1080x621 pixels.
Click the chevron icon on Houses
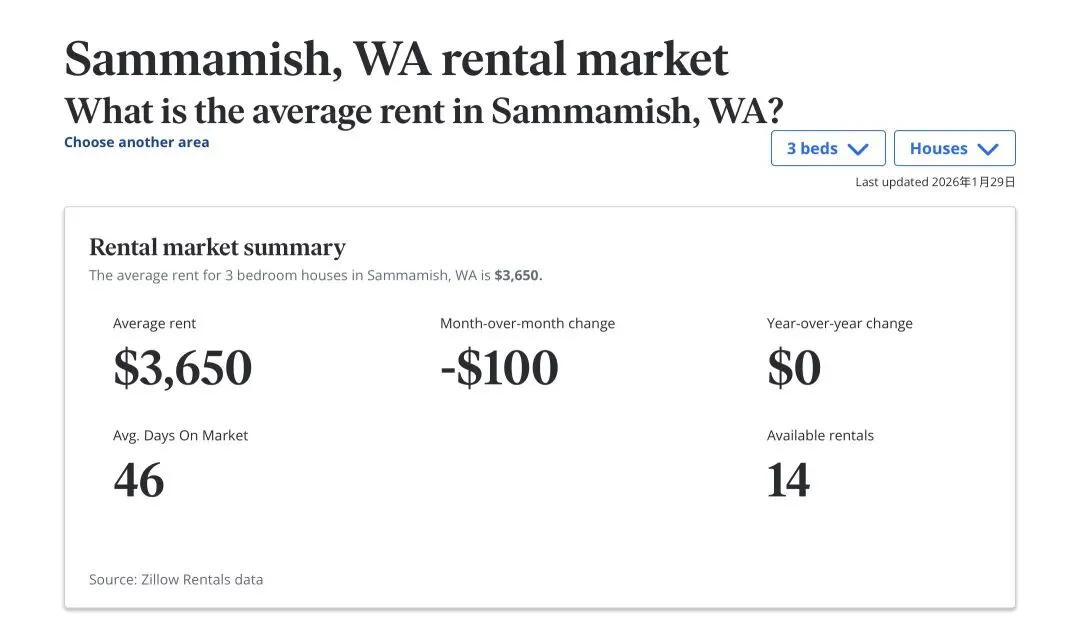click(x=988, y=149)
